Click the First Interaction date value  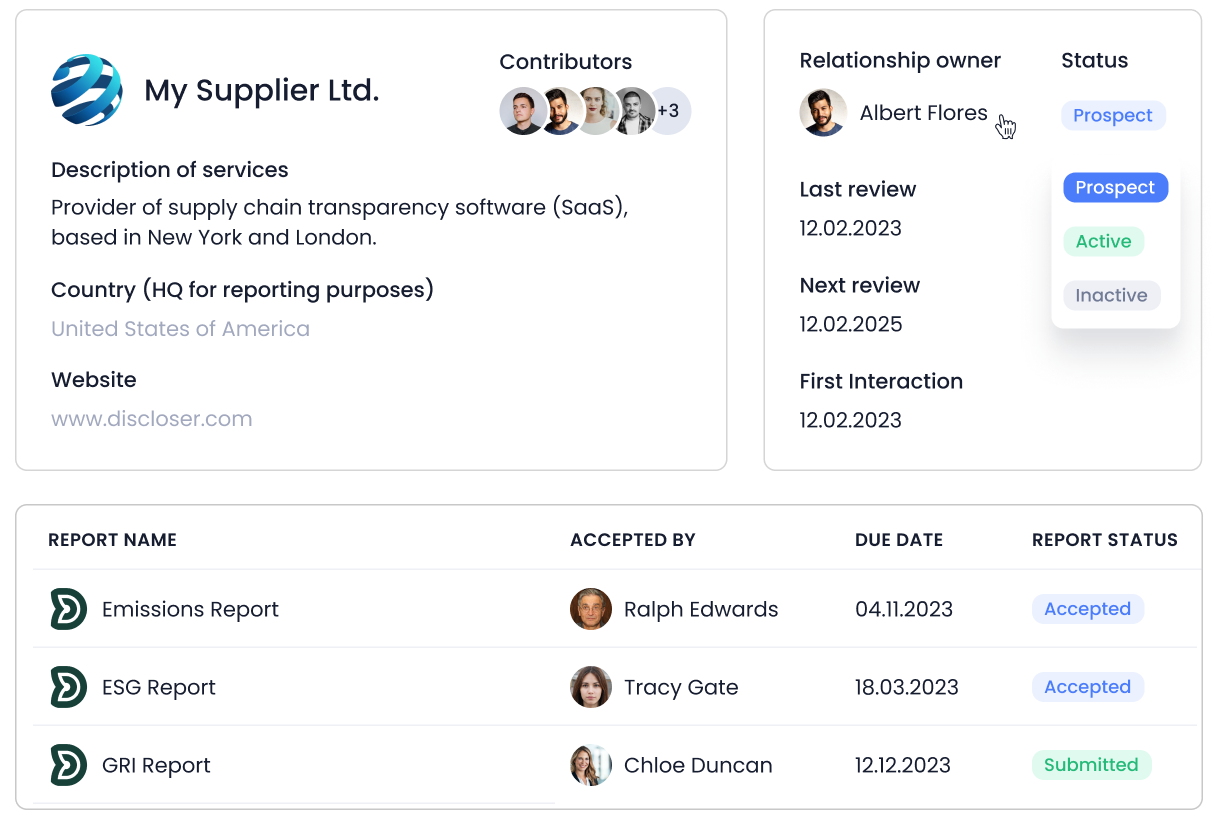click(x=851, y=420)
